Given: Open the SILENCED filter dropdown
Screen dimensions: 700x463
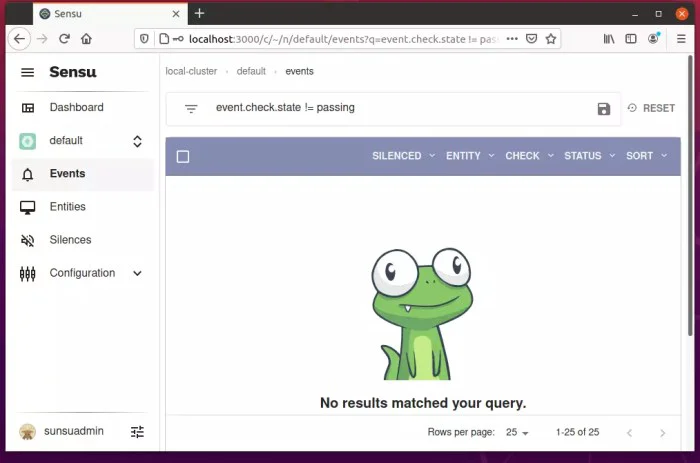Looking at the screenshot, I should point(403,156).
